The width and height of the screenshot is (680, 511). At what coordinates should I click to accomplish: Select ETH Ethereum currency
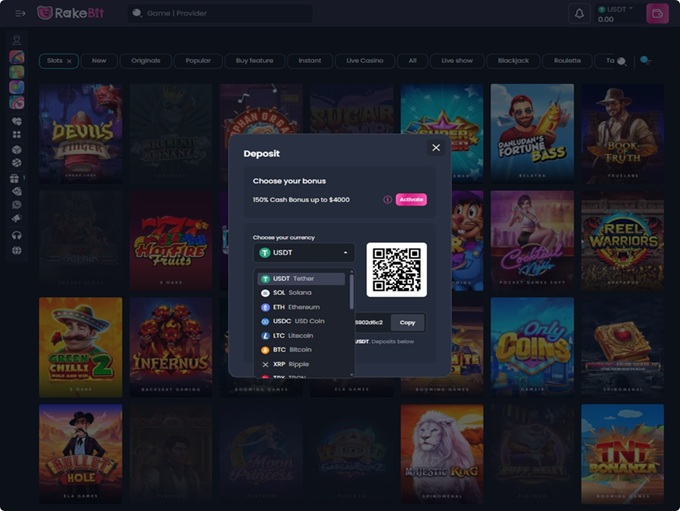tap(301, 307)
